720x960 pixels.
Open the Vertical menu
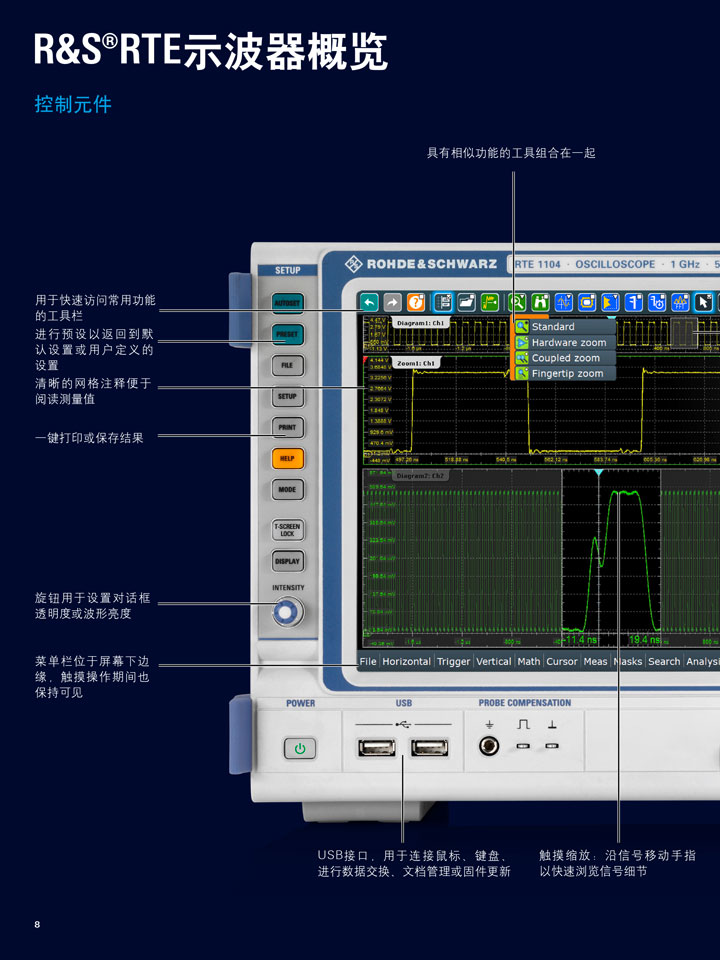point(493,661)
